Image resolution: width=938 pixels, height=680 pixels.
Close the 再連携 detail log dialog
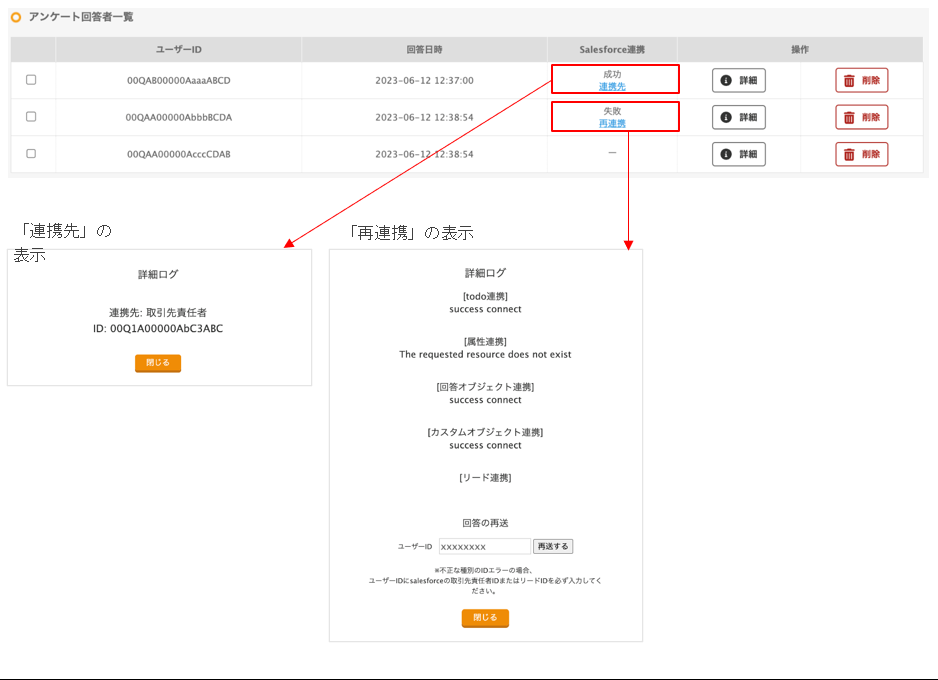pyautogui.click(x=485, y=618)
